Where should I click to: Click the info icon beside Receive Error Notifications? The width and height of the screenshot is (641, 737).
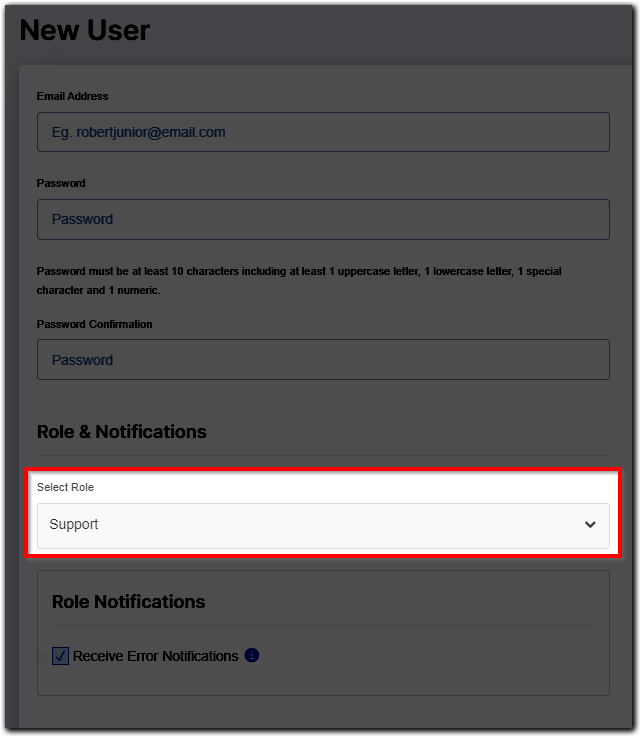pyautogui.click(x=252, y=656)
